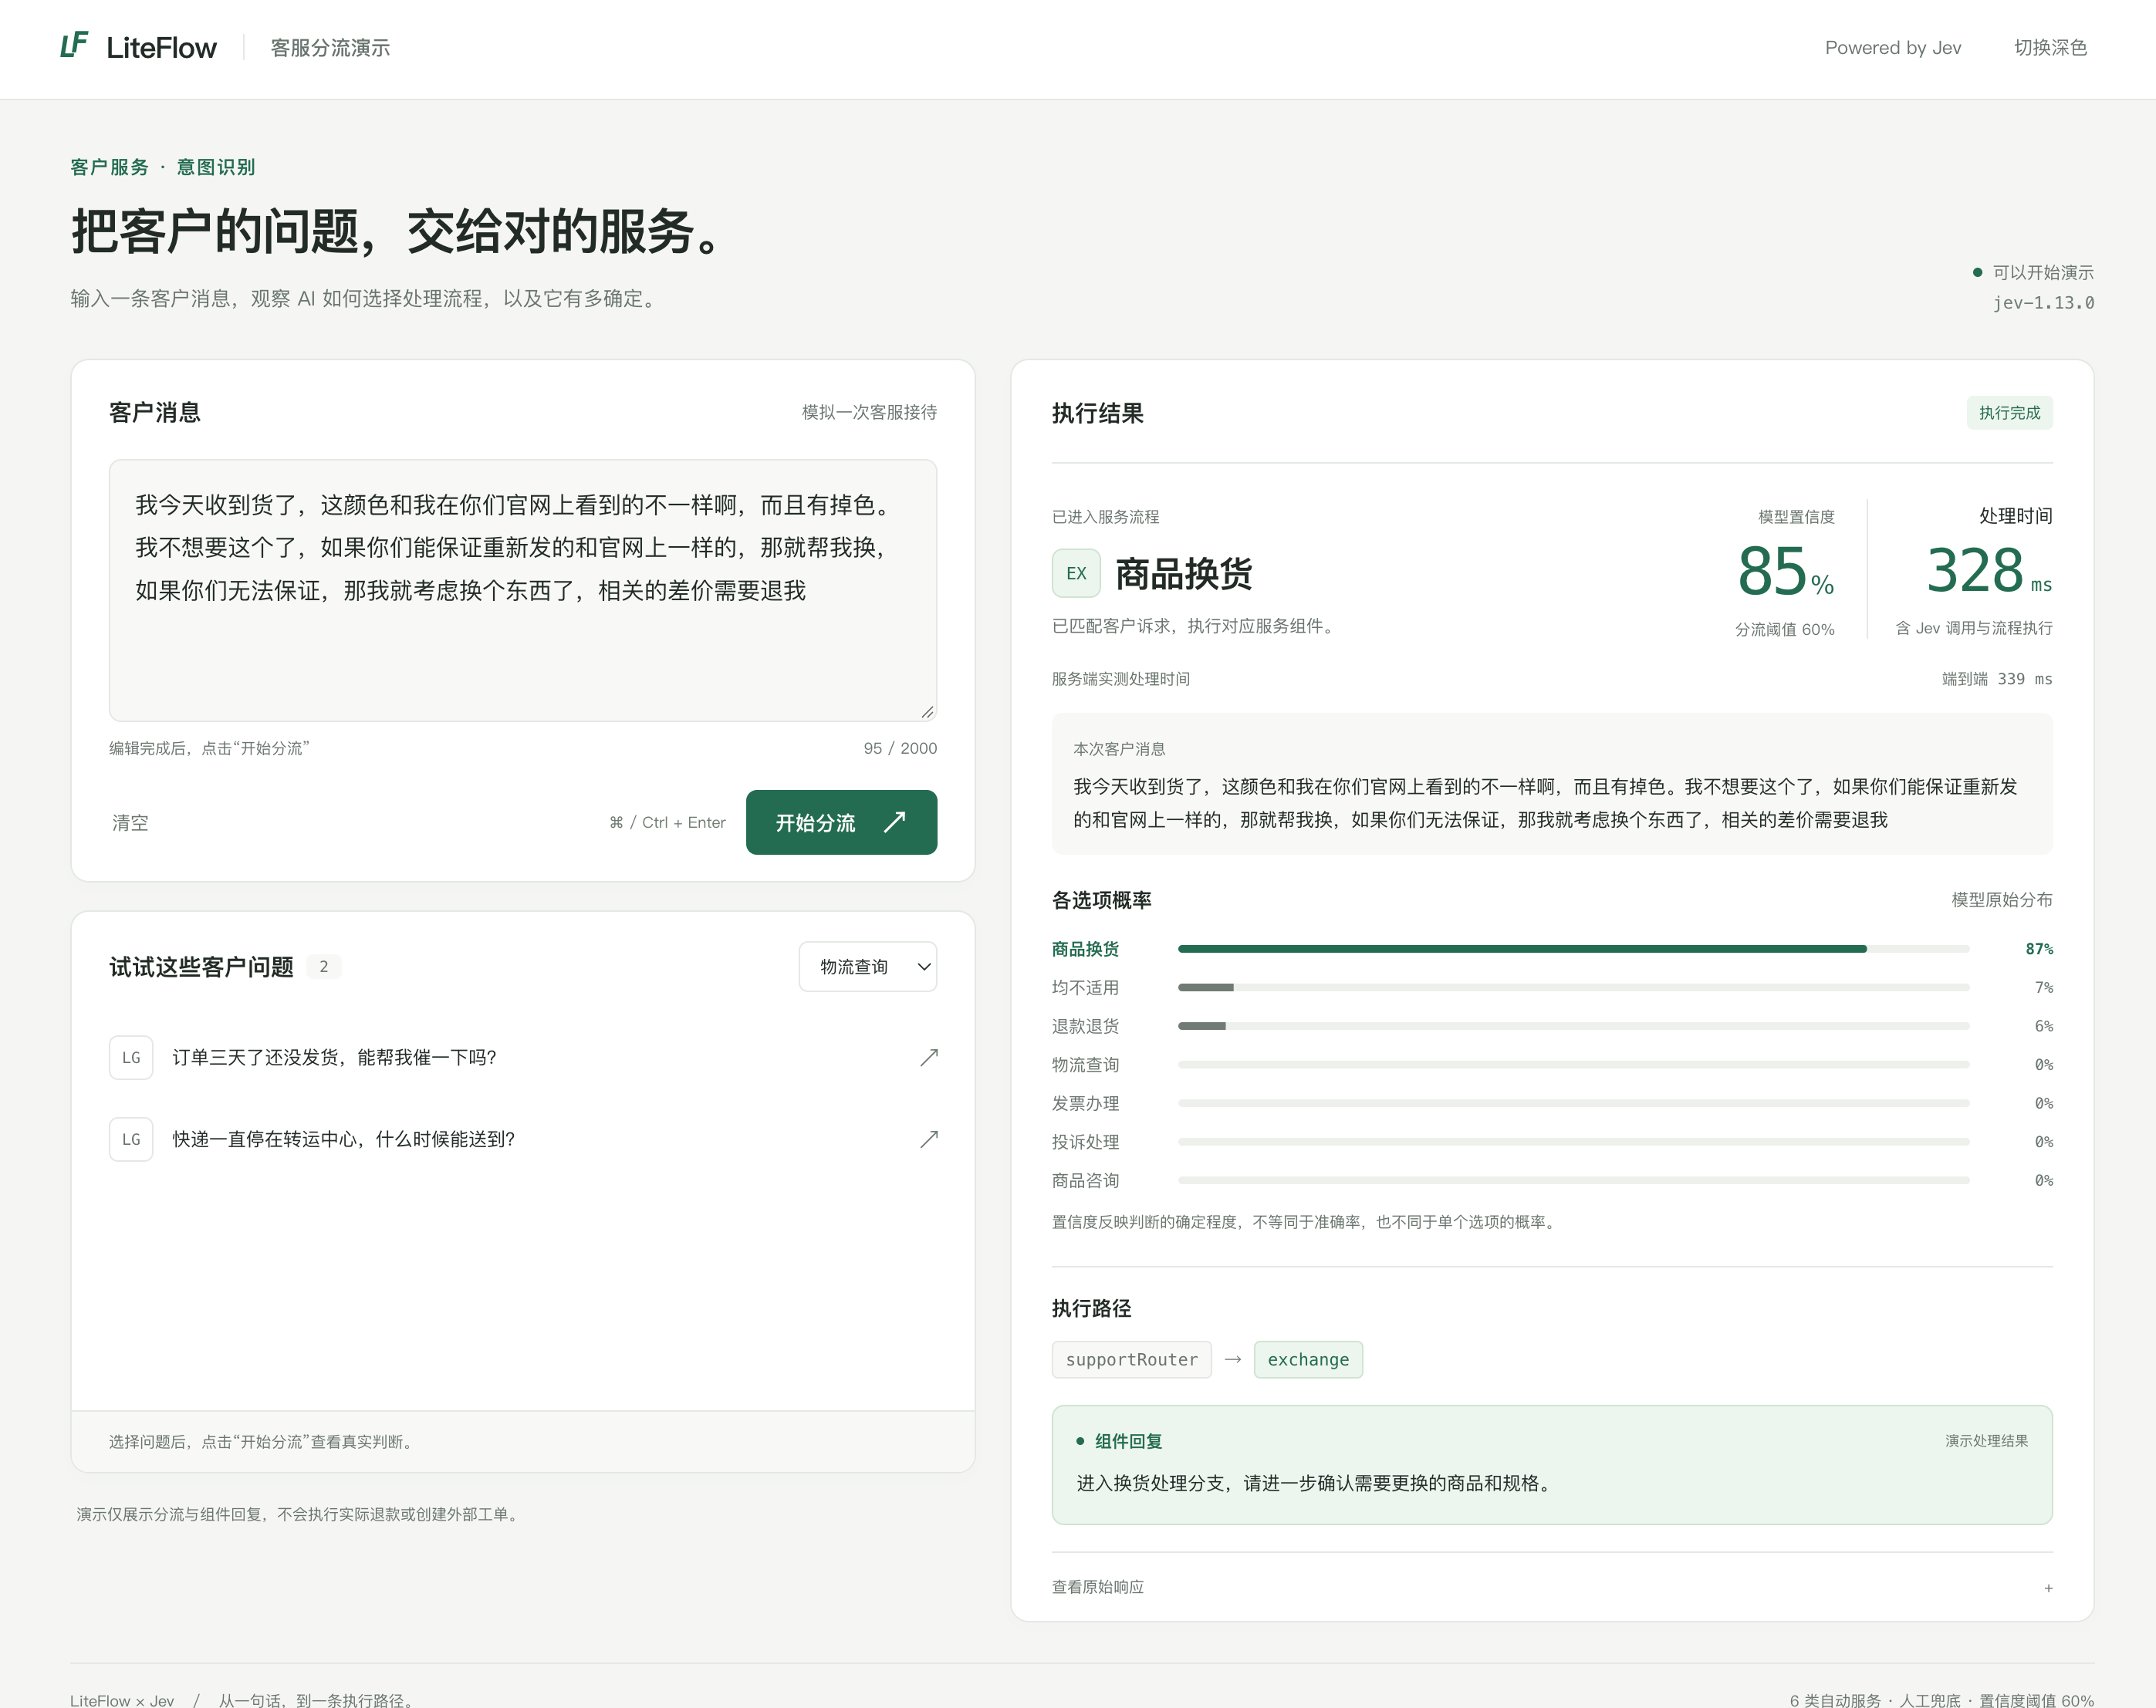Screen dimensions: 2156x1708
Task: Click the 商品换货 87% probability bar
Action: [x=1573, y=949]
